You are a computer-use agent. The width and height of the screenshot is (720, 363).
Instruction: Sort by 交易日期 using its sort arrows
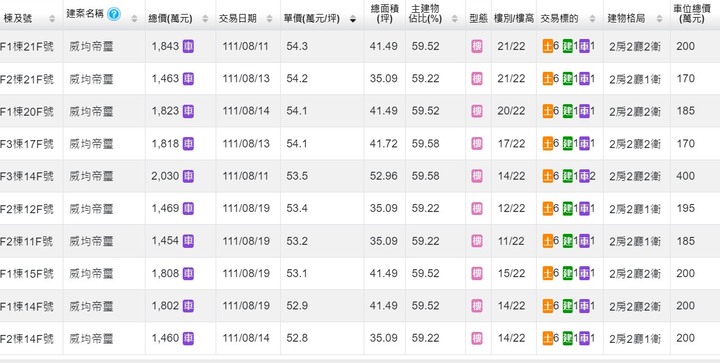pyautogui.click(x=269, y=19)
